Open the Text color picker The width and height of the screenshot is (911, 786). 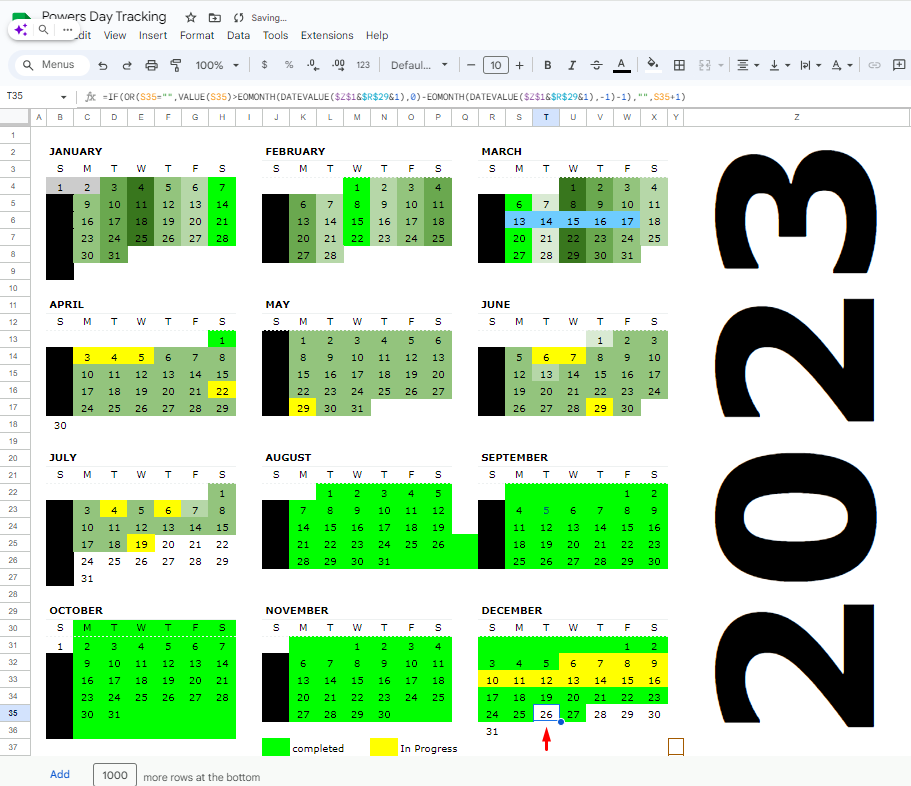(621, 65)
